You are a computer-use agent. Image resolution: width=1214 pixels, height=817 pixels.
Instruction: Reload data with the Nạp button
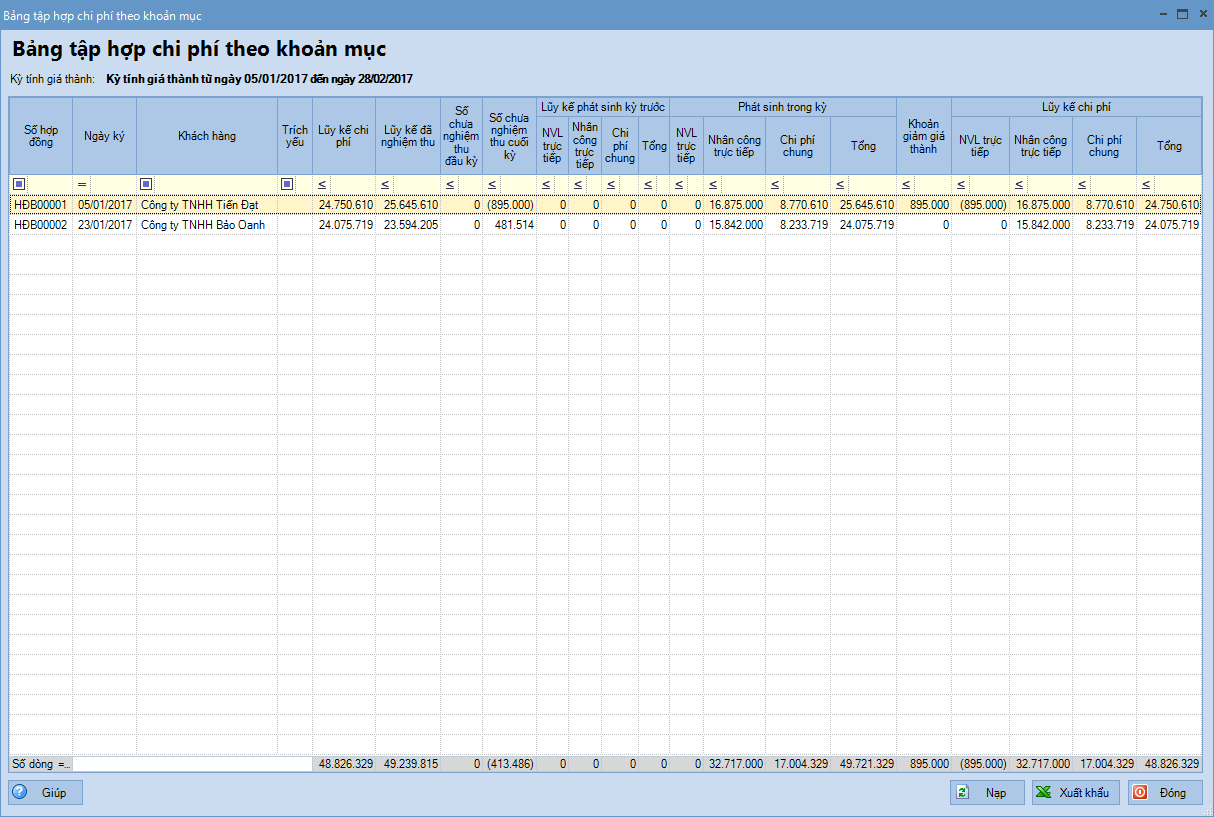(987, 793)
